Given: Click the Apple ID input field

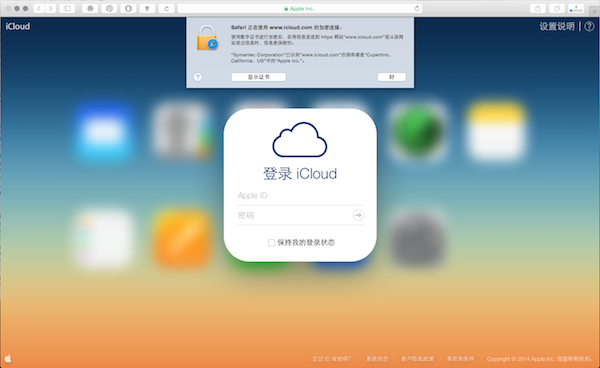Looking at the screenshot, I should (300, 196).
